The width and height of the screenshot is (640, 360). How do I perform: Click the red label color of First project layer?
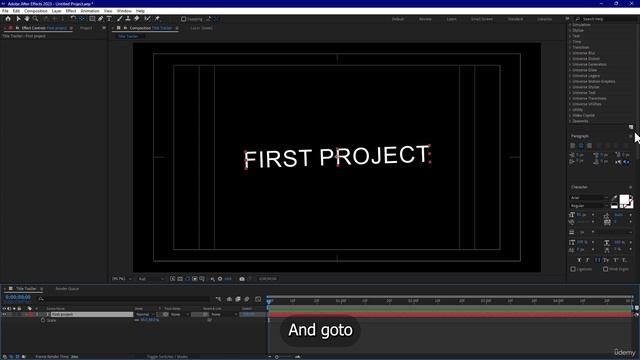[x=30, y=314]
